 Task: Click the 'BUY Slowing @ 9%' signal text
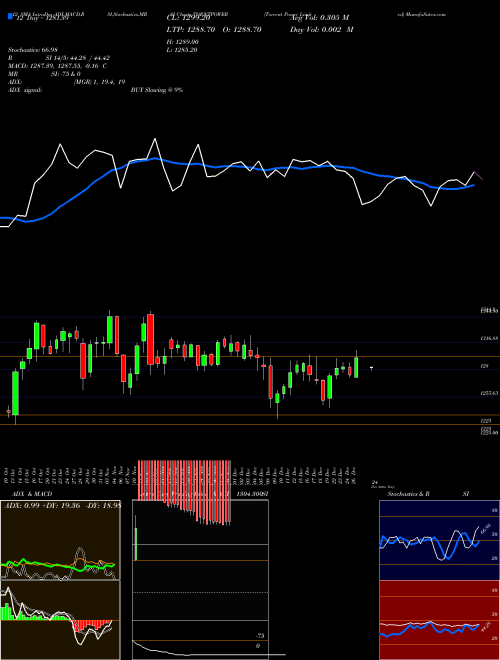(157, 90)
